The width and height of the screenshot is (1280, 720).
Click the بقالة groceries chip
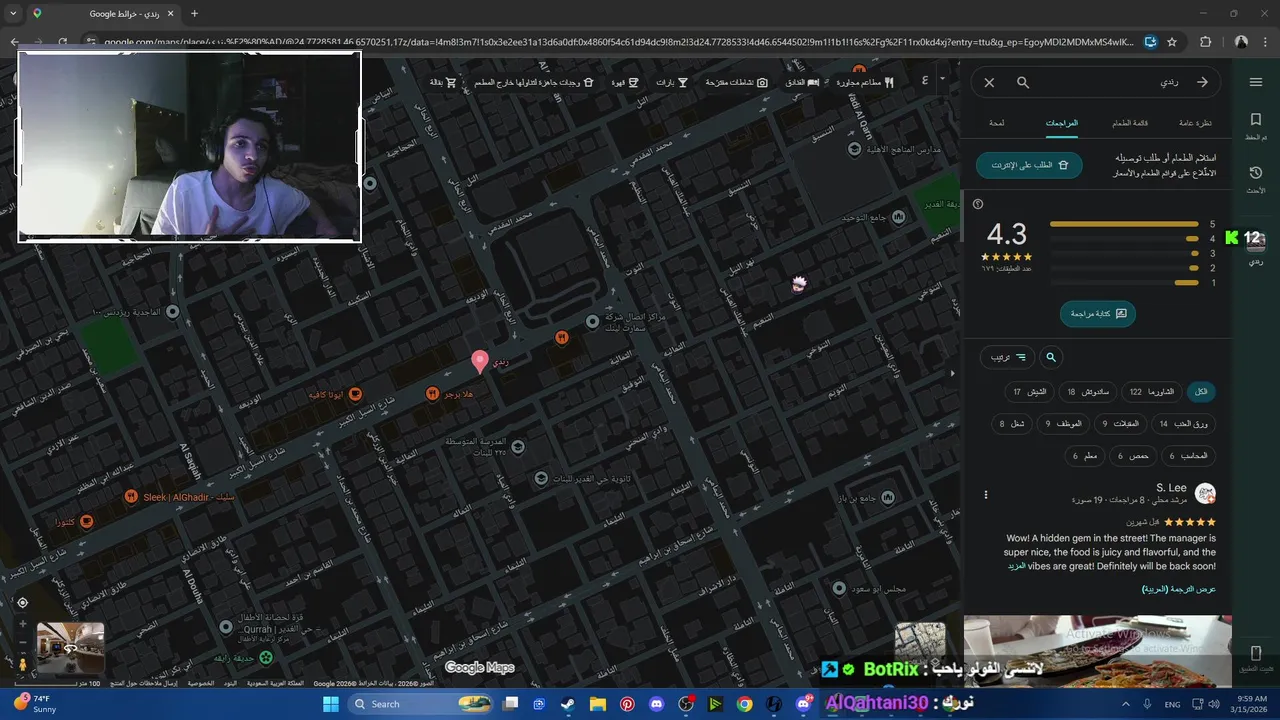(443, 82)
